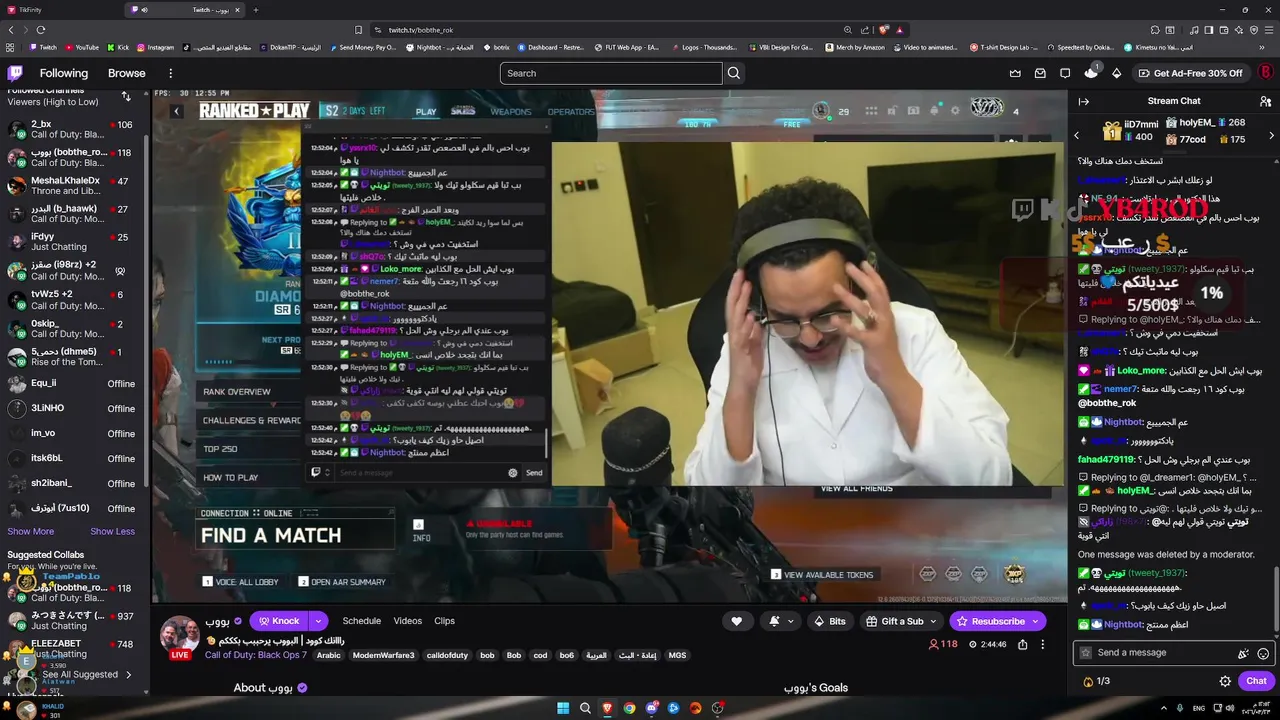Click the Brave shield icon in address bar
Viewport: 1280px width, 720px height.
884,30
